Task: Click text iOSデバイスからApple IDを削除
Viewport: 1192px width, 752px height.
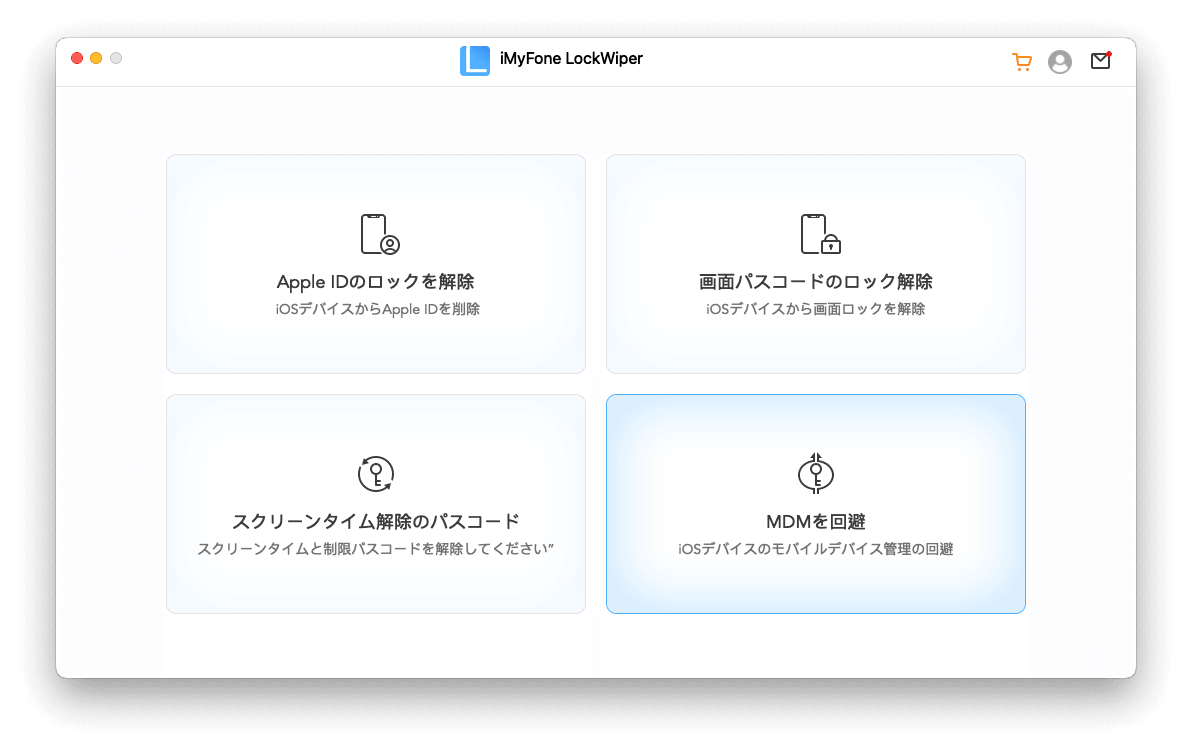Action: 378,309
